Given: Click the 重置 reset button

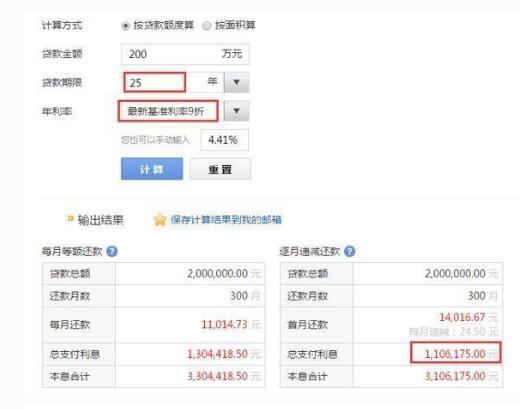Looking at the screenshot, I should [220, 169].
